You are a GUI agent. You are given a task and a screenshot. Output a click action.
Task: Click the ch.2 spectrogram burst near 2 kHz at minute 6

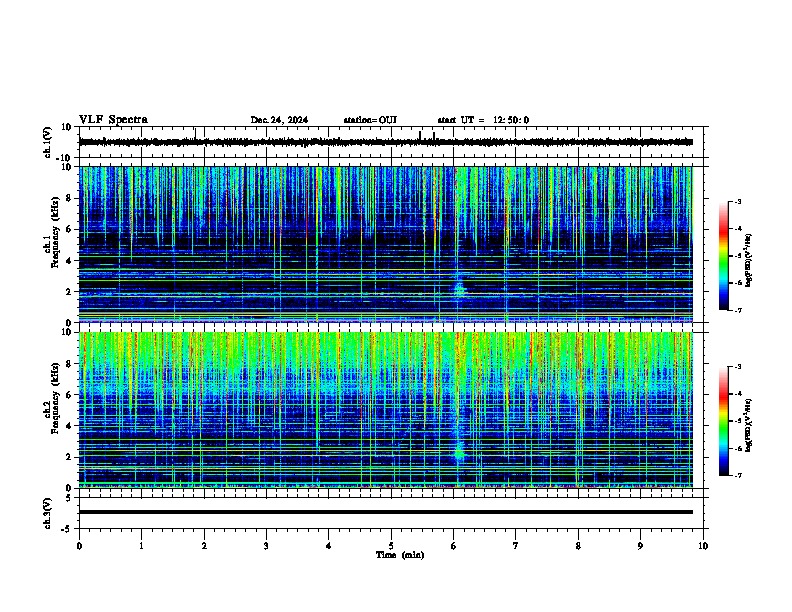click(x=459, y=453)
